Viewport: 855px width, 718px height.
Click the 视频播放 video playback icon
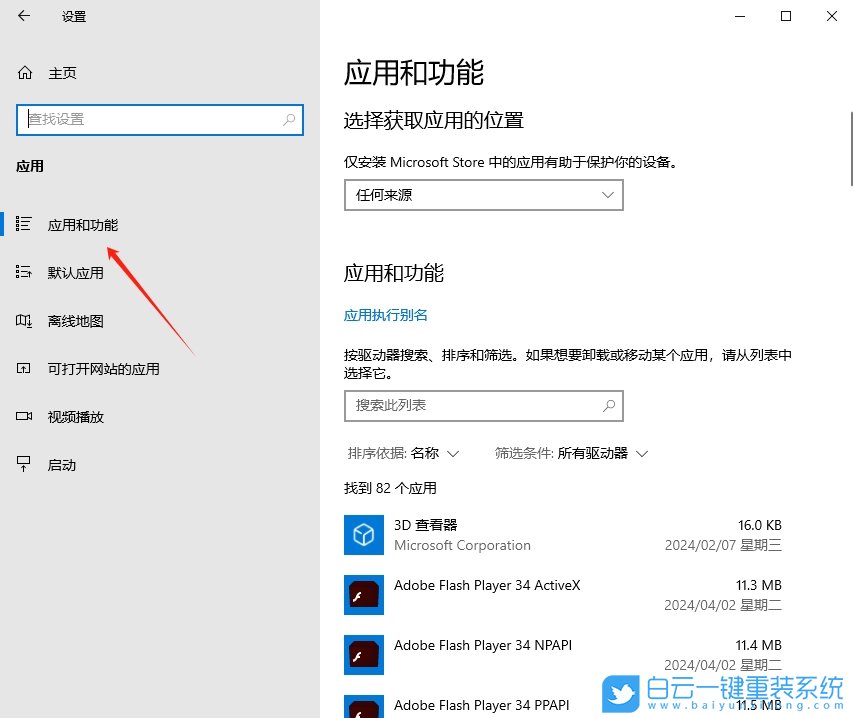point(25,416)
